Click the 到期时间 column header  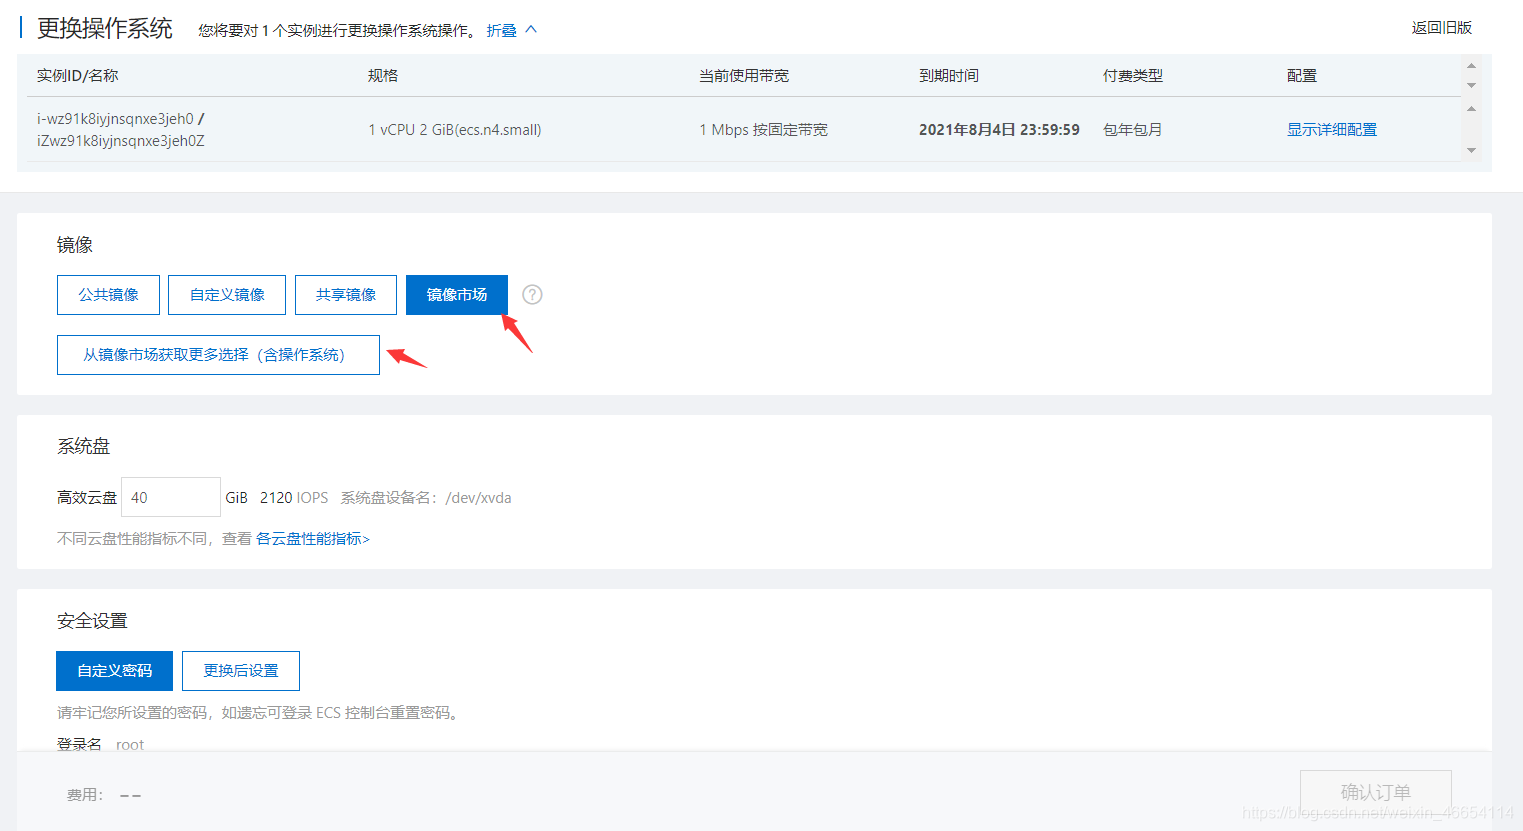[949, 76]
